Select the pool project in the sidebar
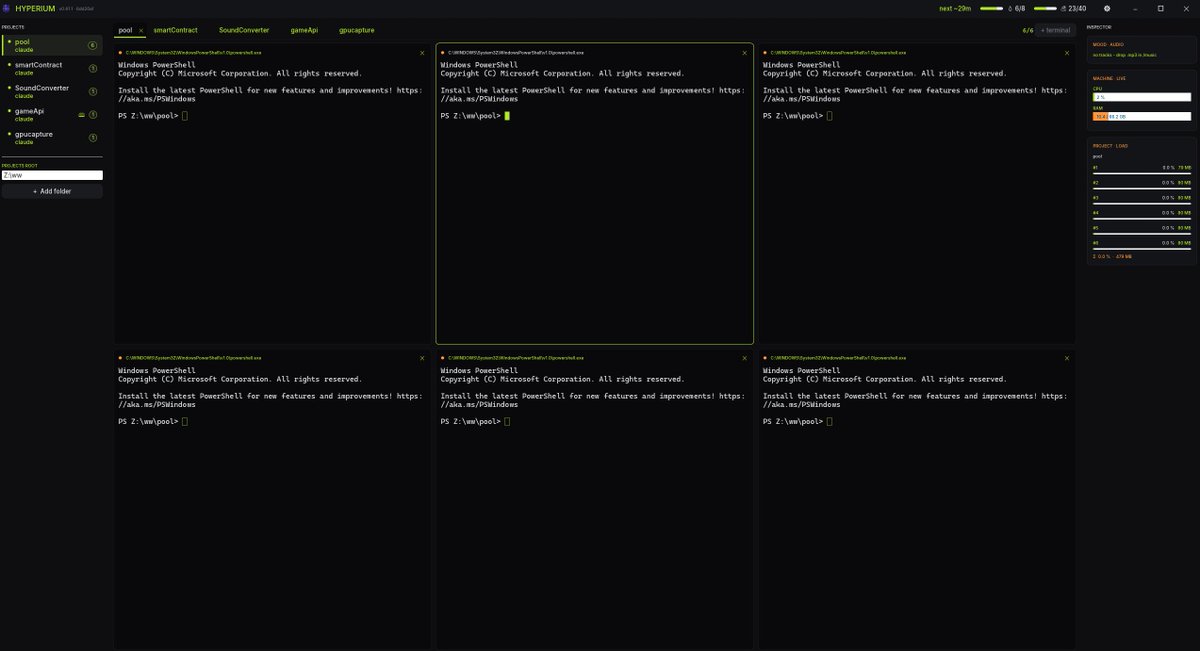 coord(52,45)
